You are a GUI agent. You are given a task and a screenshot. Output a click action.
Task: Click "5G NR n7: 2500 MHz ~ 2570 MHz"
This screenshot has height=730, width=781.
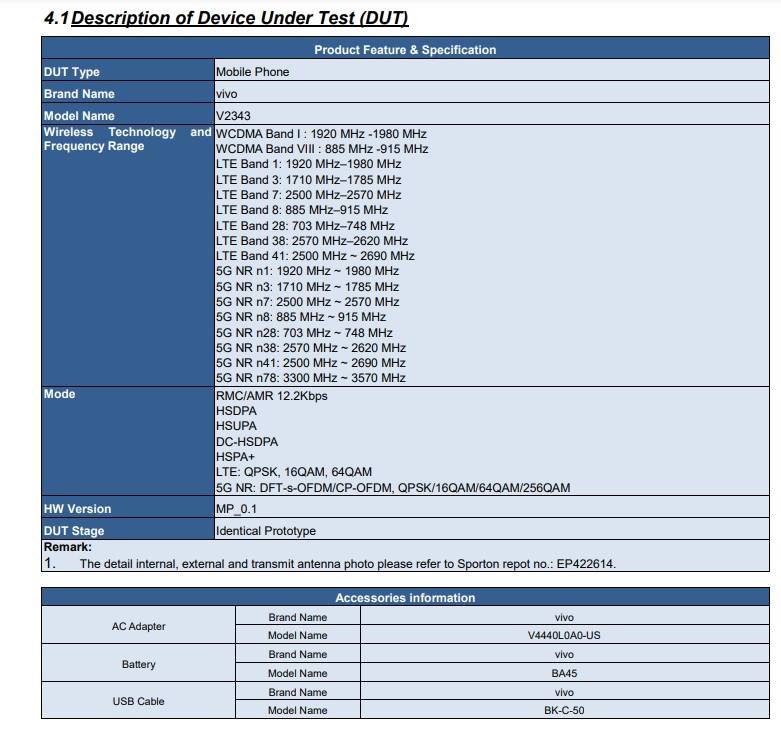pyautogui.click(x=307, y=302)
